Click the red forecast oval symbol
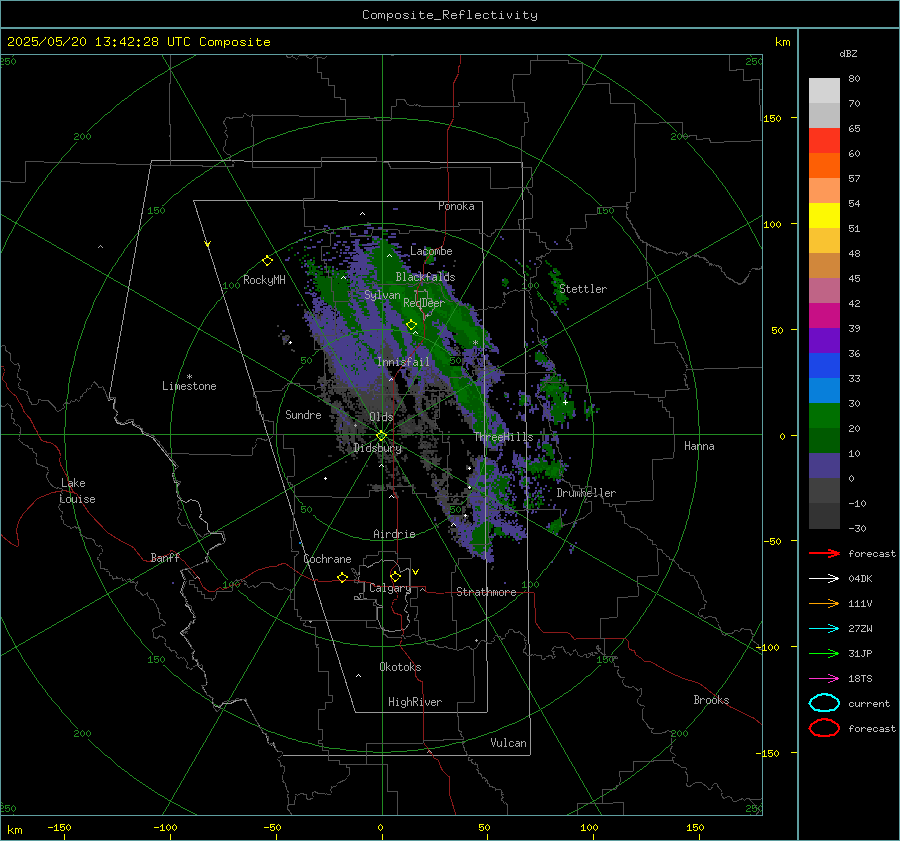Screen dimensions: 900x841 tap(824, 728)
